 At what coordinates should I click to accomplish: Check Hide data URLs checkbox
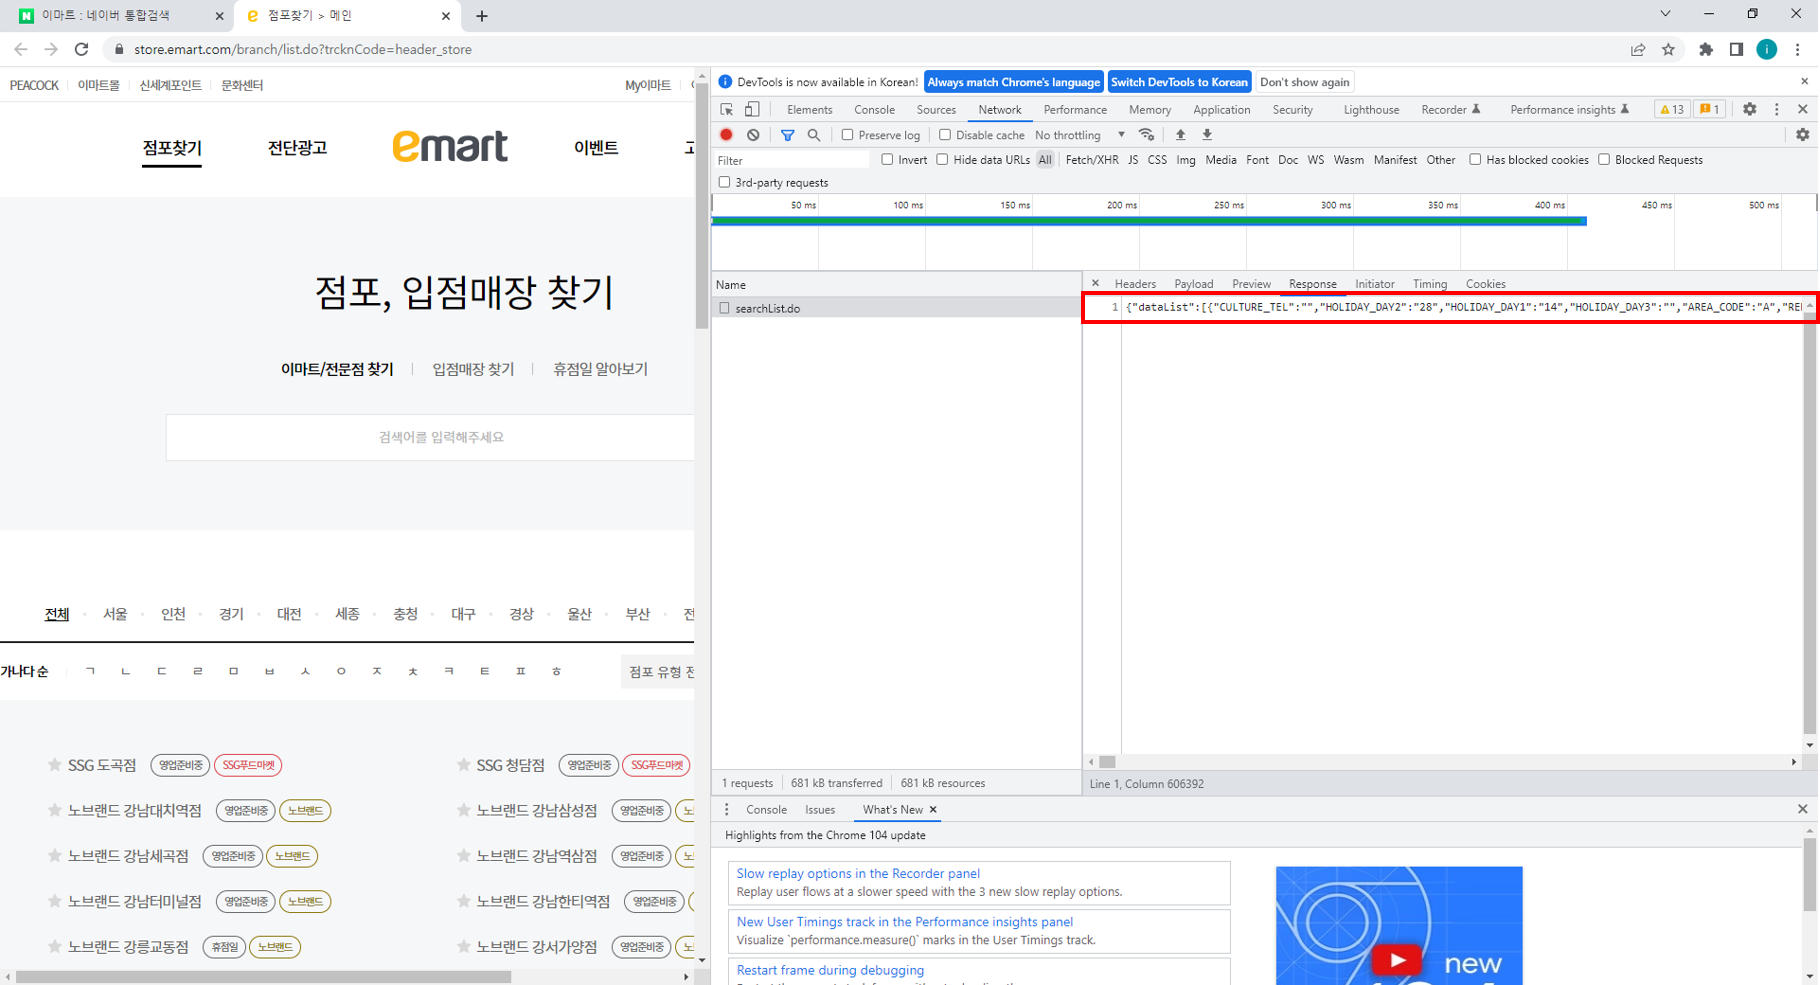pos(942,160)
